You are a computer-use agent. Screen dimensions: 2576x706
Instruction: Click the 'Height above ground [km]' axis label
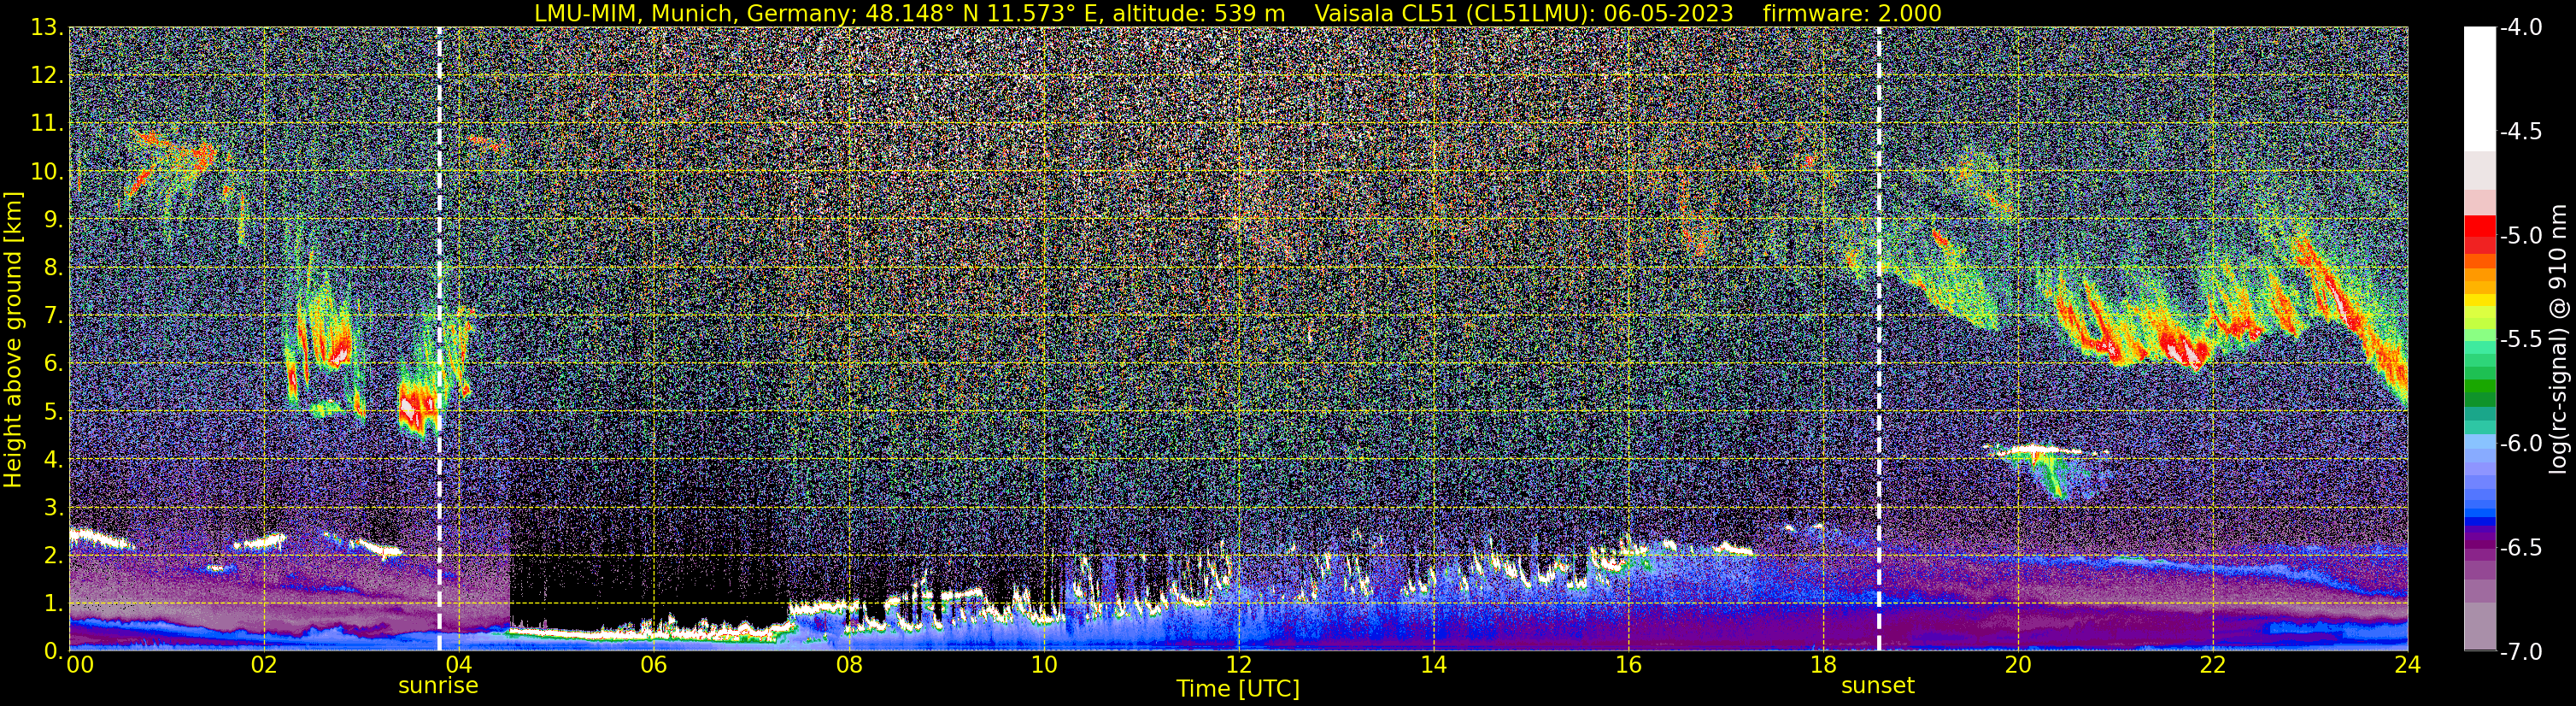[13, 339]
